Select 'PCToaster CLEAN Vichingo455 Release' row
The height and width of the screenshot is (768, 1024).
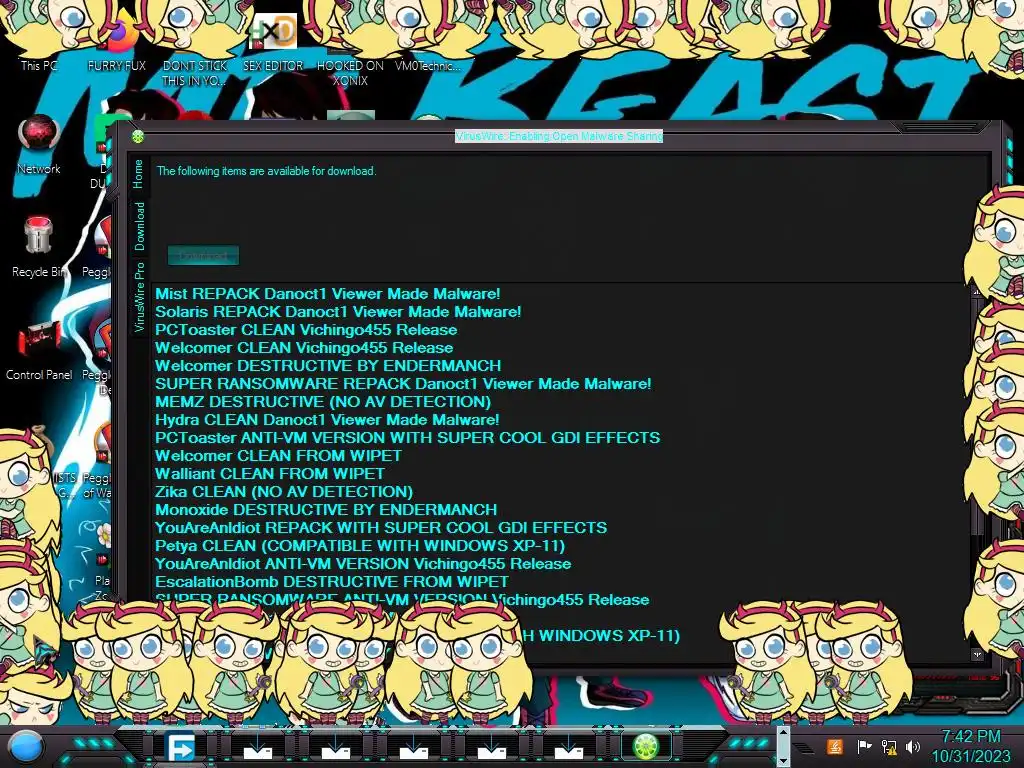(306, 330)
